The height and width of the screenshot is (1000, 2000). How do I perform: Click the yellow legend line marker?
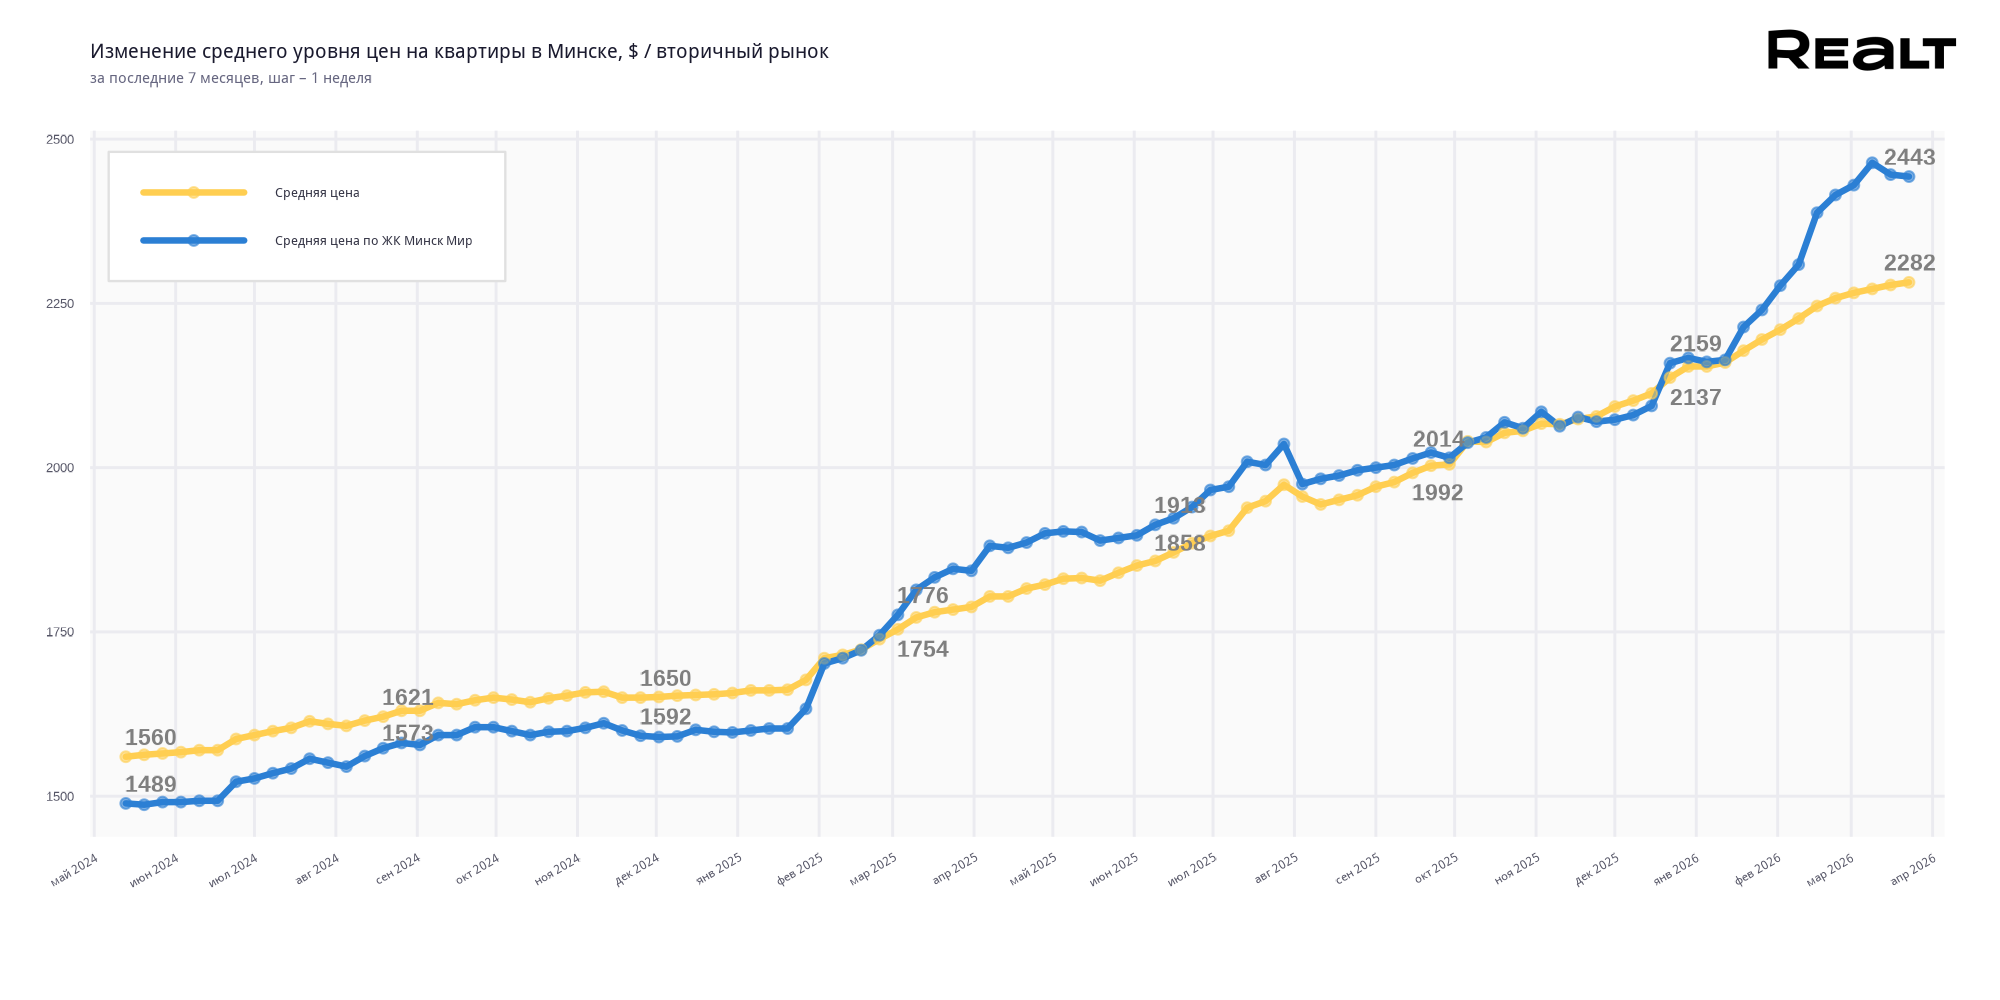pyautogui.click(x=194, y=192)
